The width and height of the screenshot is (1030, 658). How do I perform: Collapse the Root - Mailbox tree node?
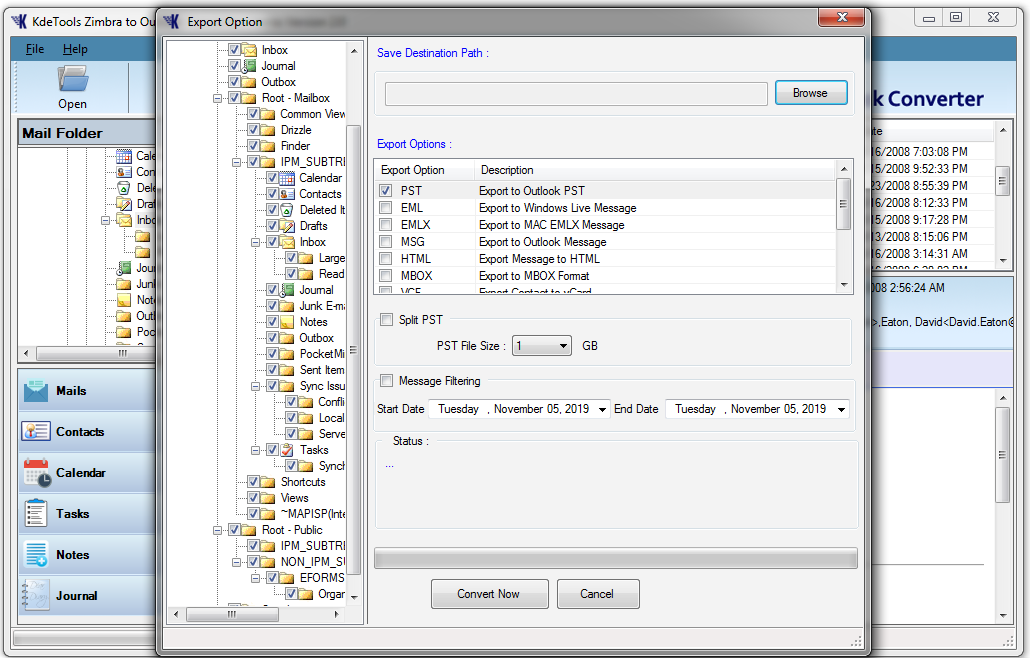(217, 98)
